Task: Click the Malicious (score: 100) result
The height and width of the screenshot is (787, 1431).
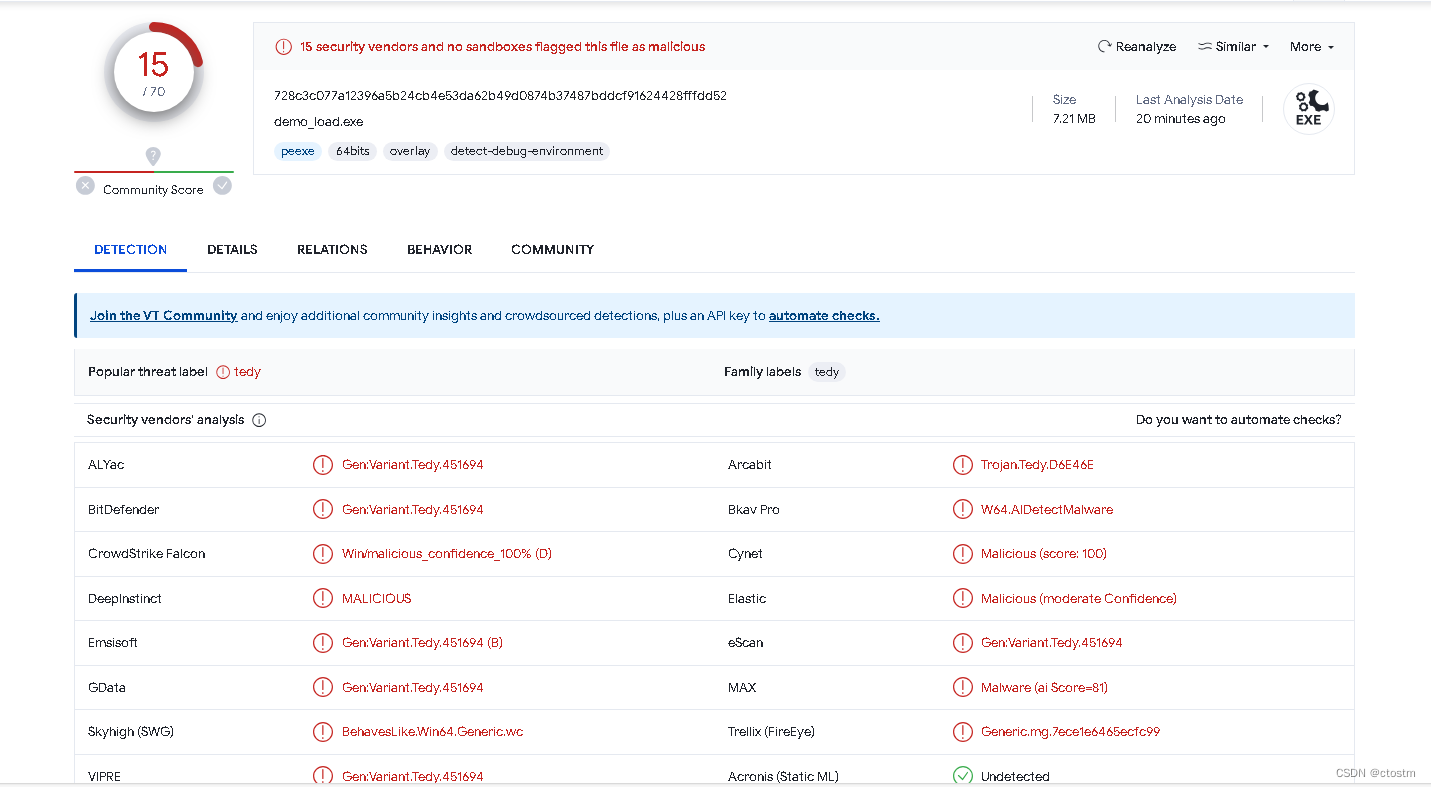Action: click(x=1044, y=554)
